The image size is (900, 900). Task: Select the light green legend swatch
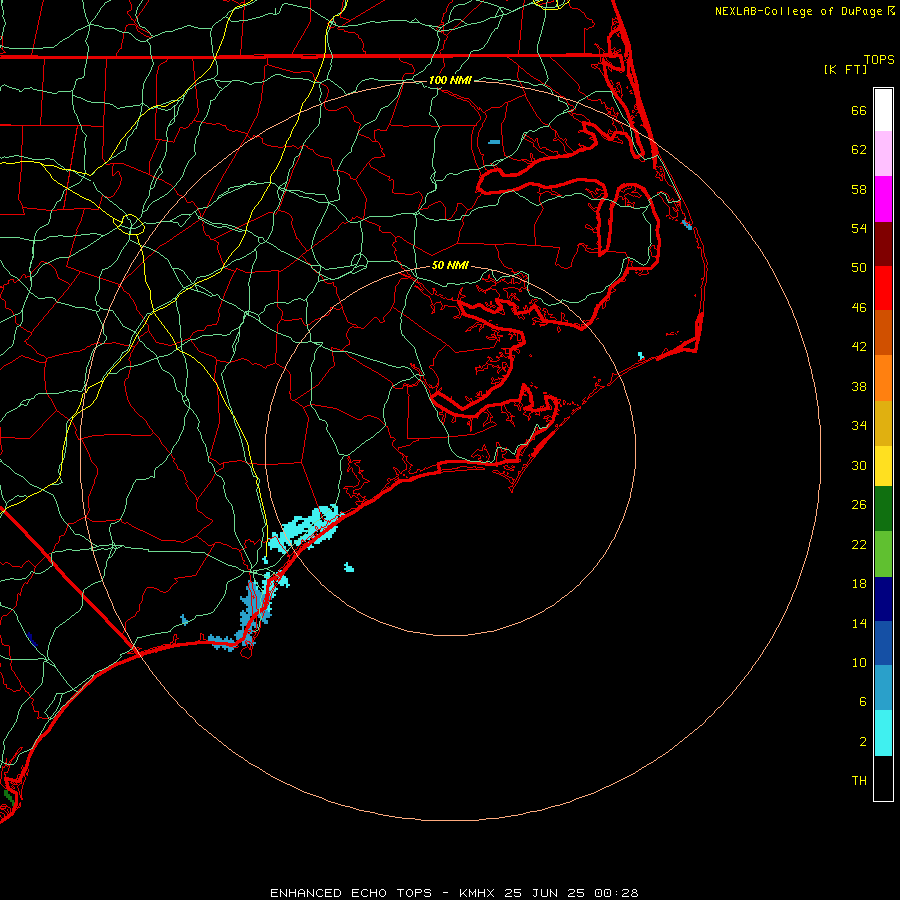883,554
